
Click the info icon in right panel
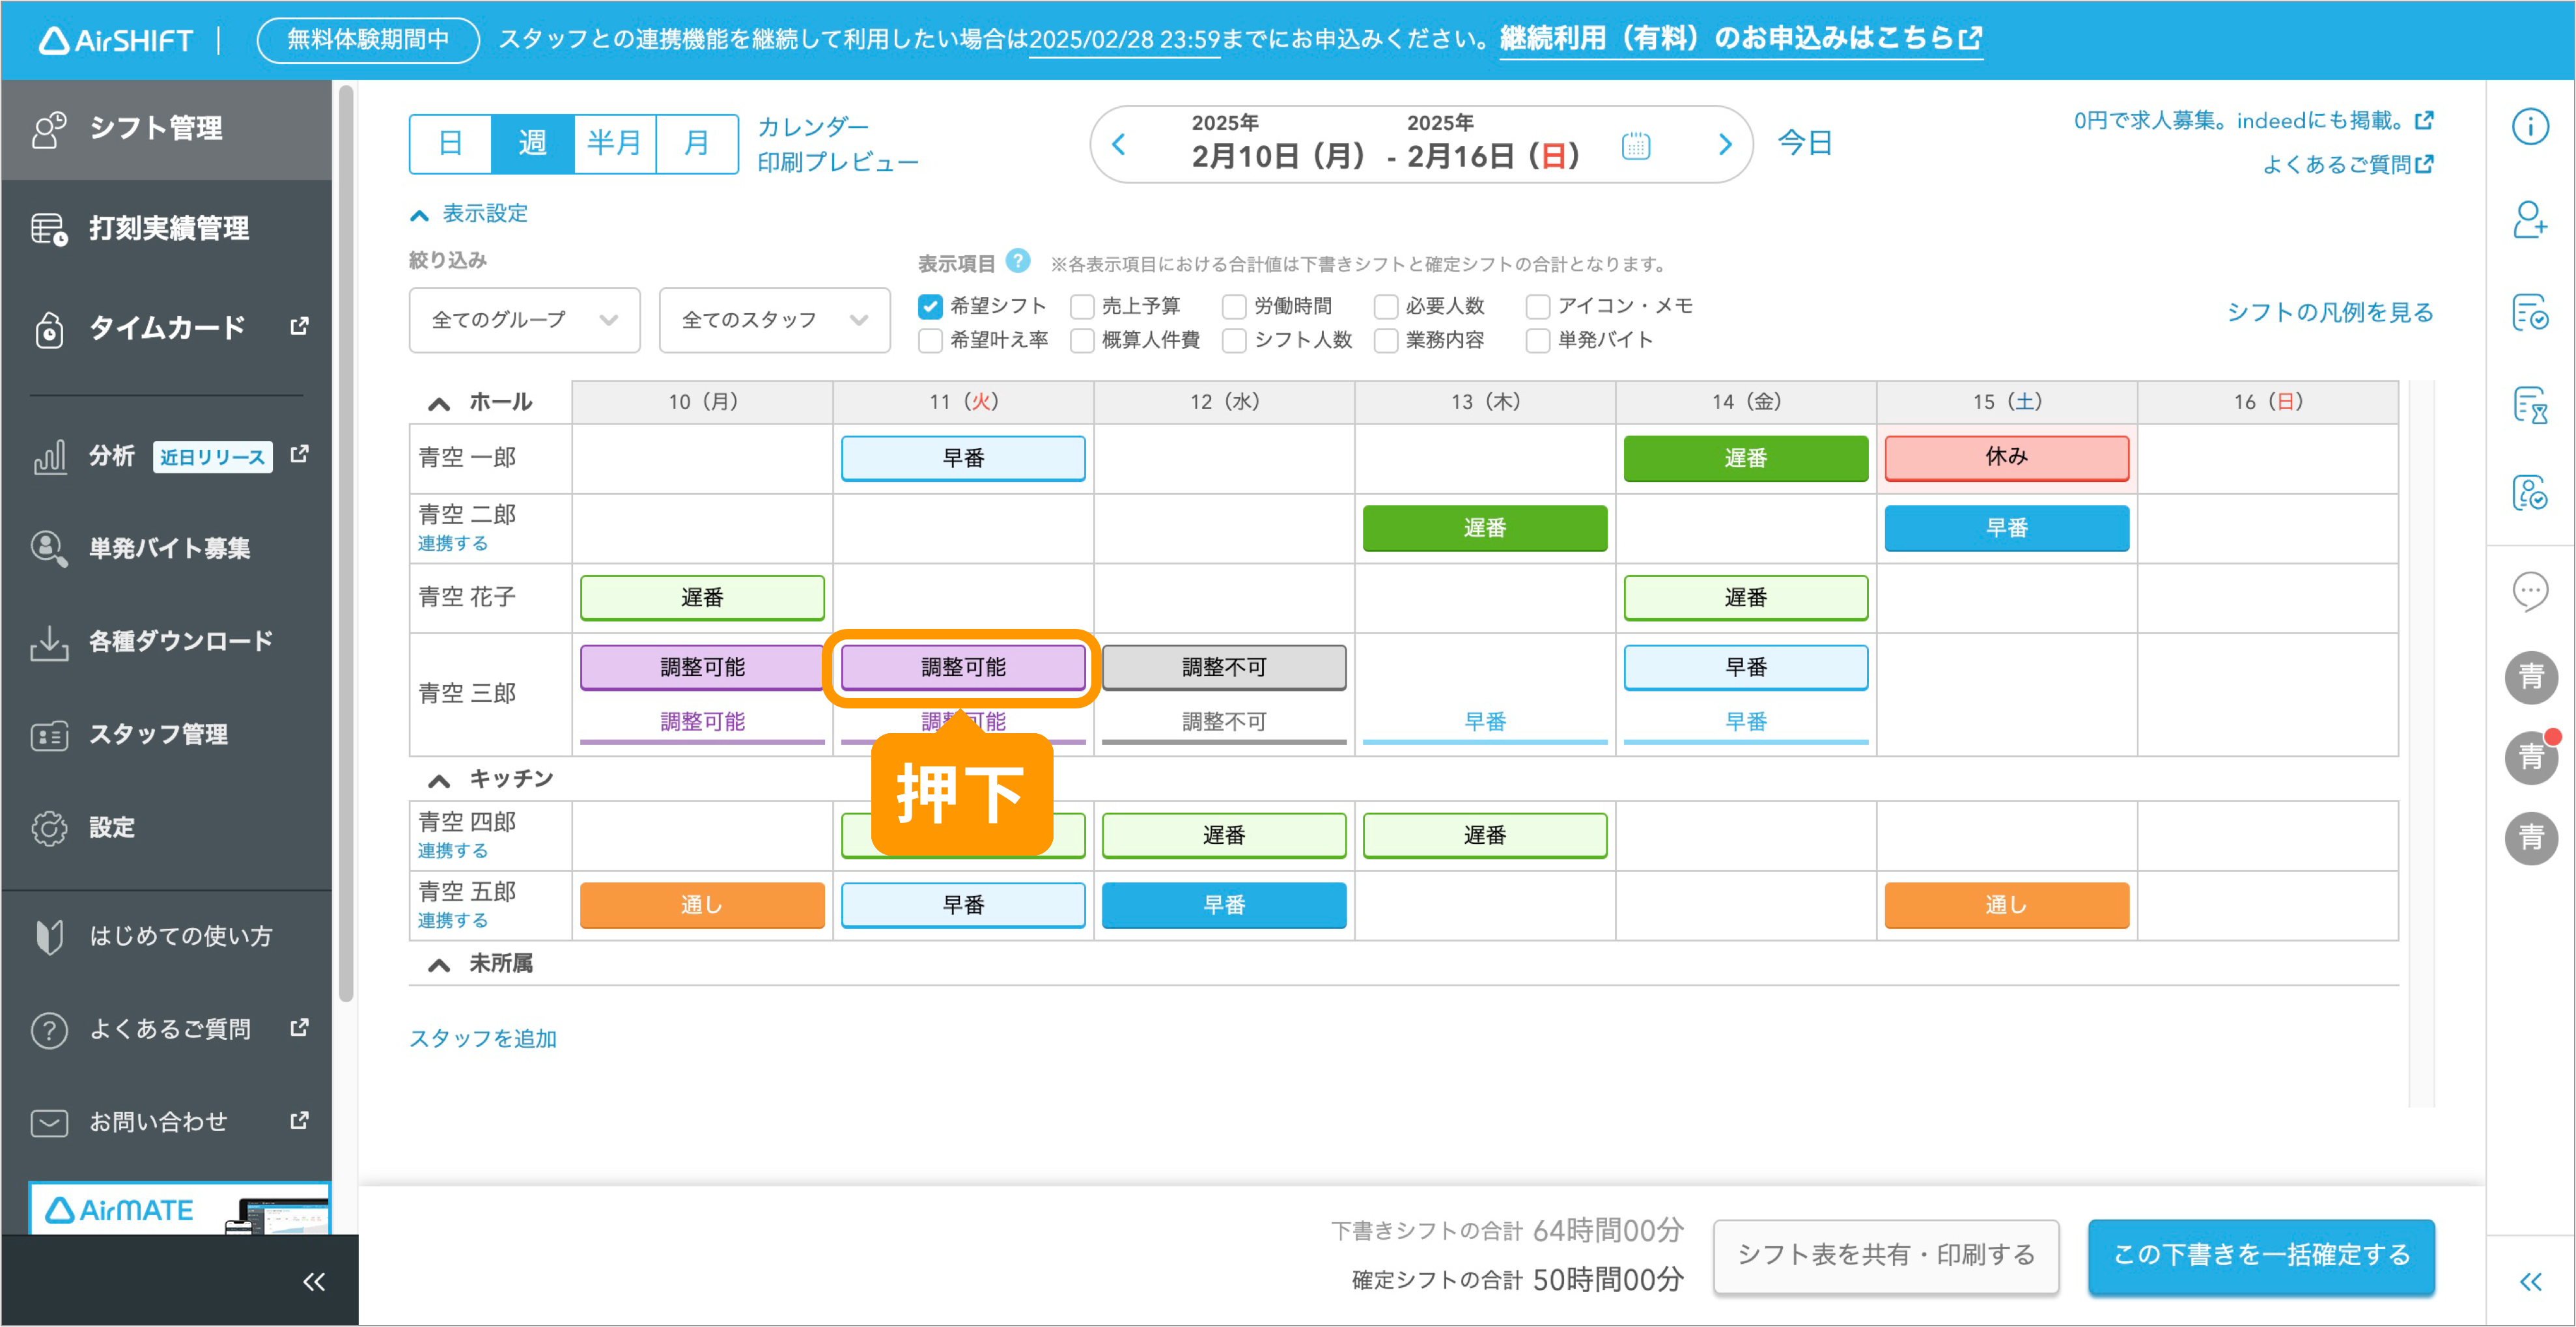(x=2530, y=126)
